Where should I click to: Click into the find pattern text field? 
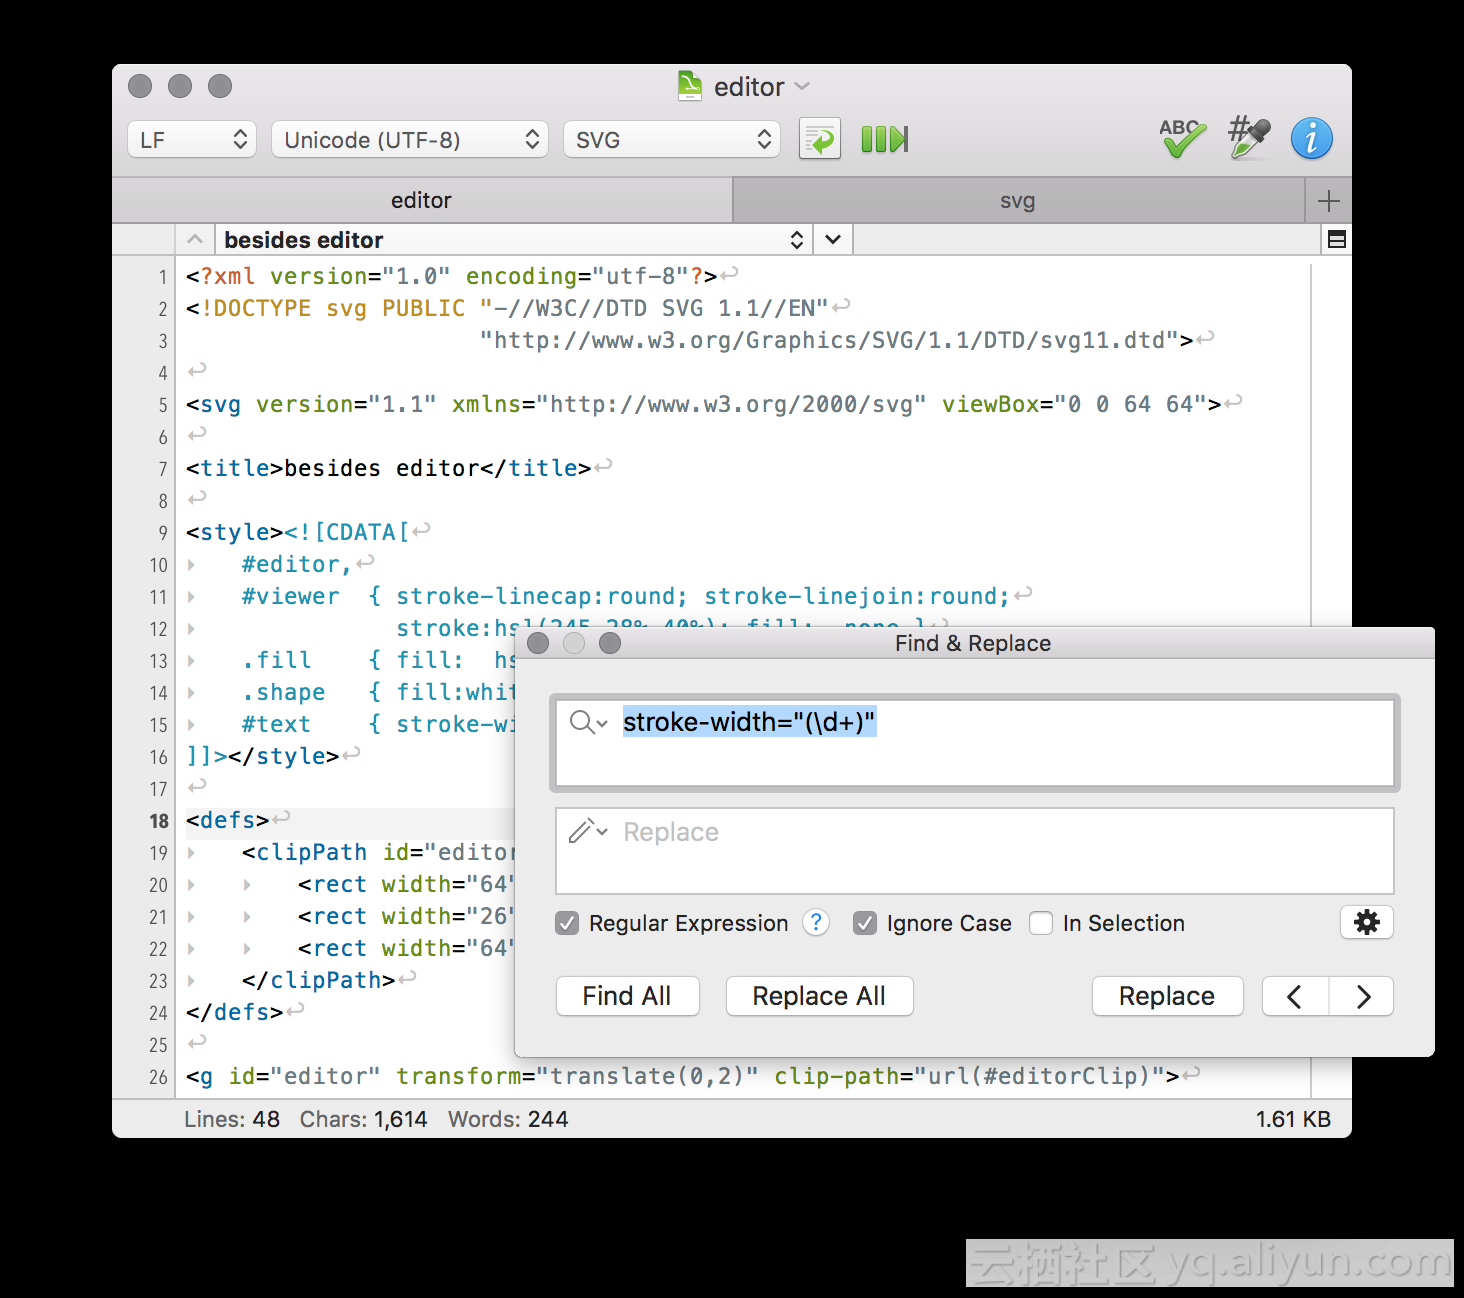click(975, 742)
